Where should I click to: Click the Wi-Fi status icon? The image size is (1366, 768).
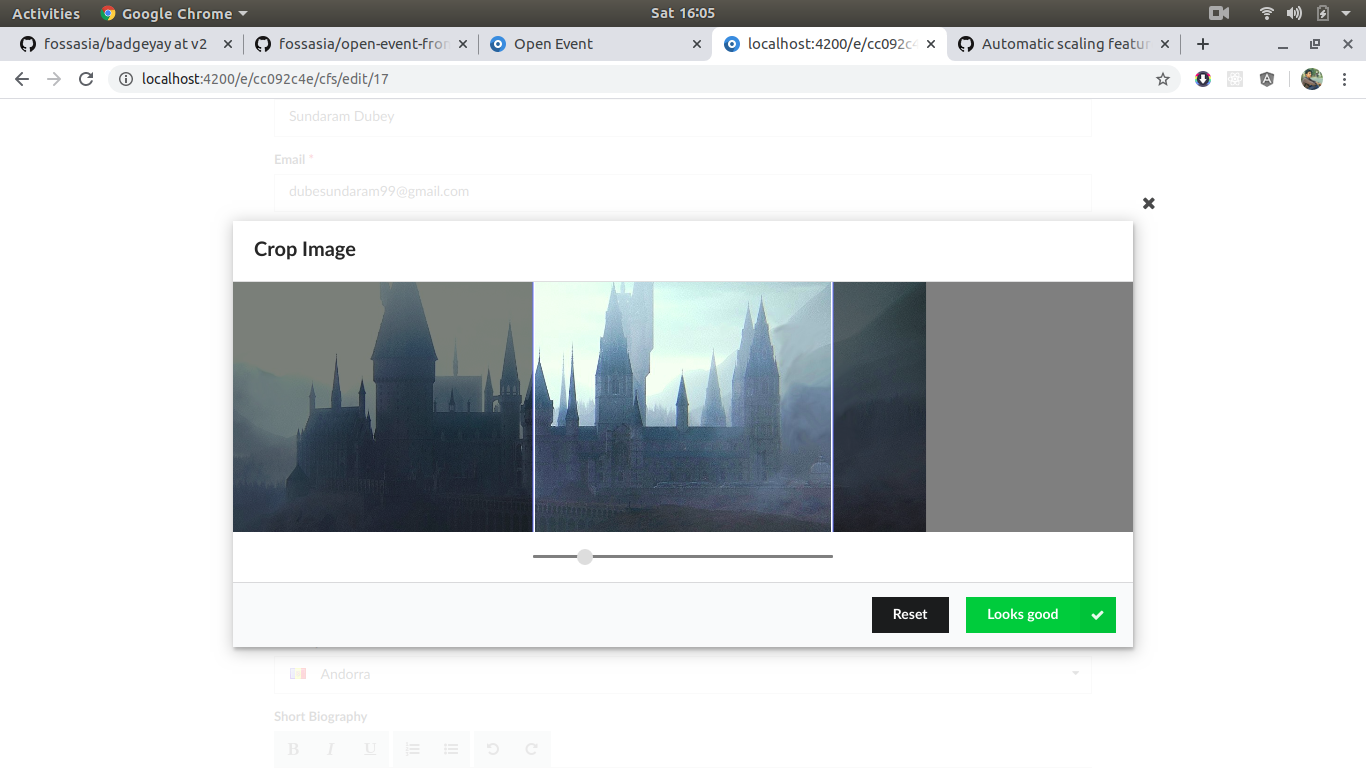point(1267,13)
